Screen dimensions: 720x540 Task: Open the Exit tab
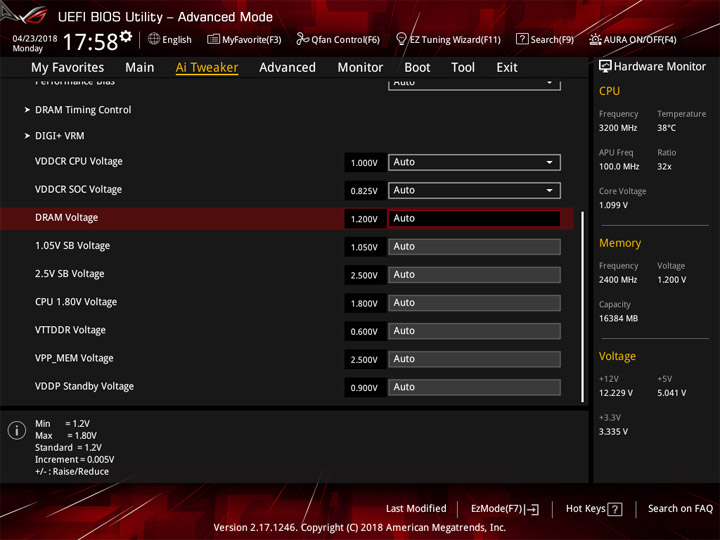pos(507,68)
